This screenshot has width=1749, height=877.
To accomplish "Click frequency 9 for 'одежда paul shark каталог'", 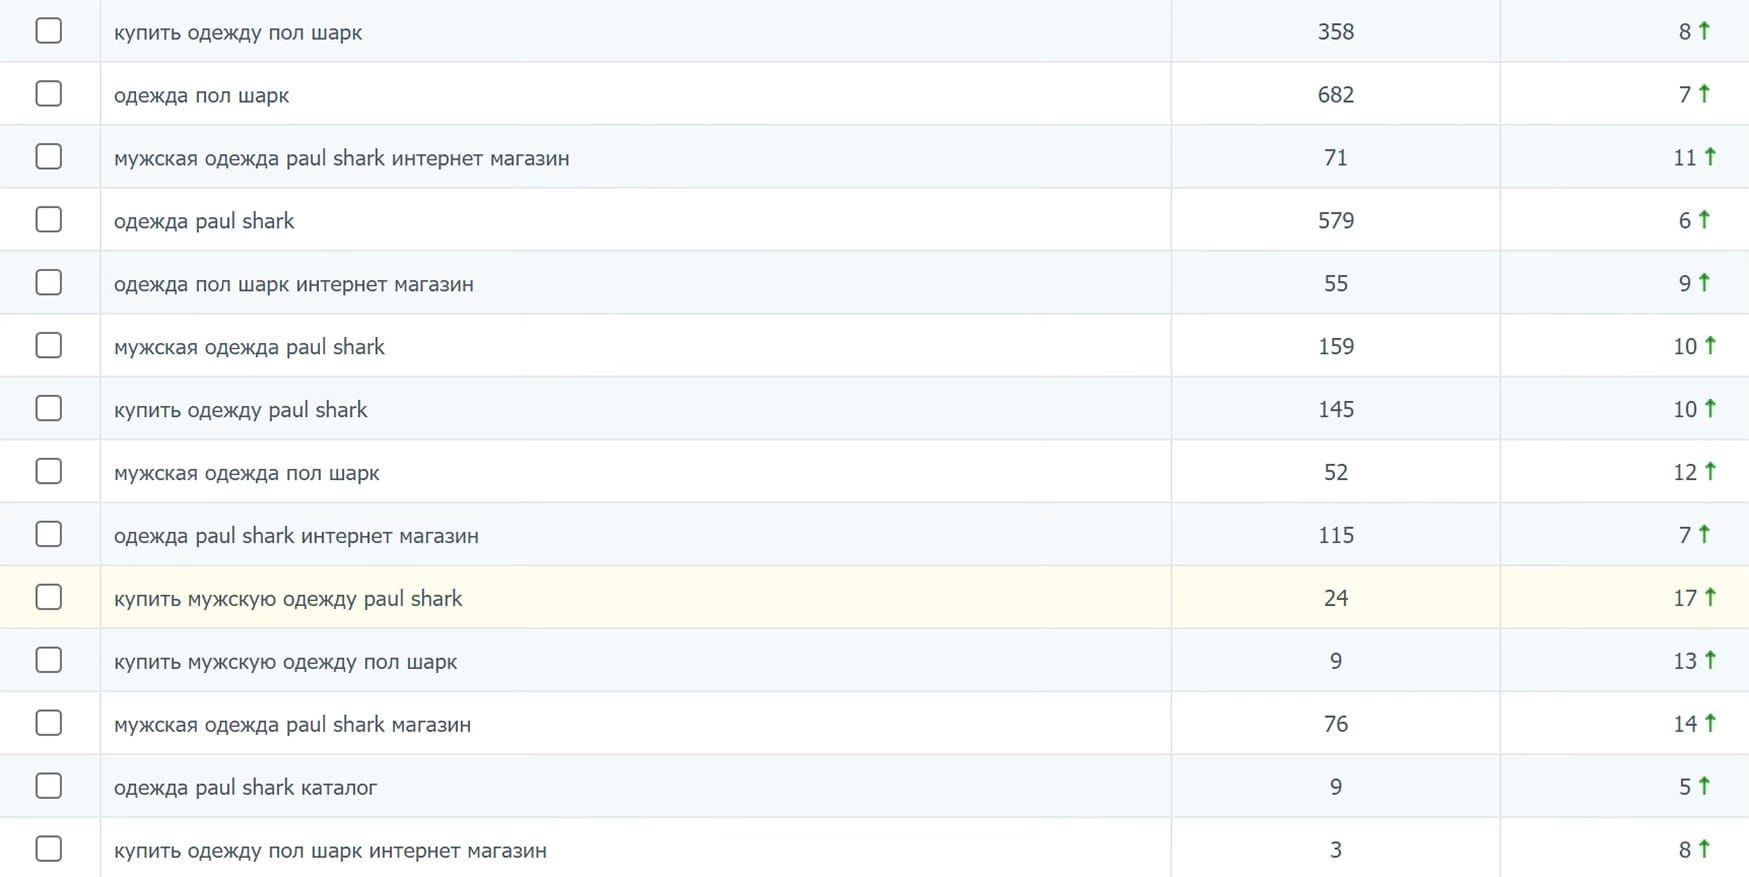I will click(1335, 788).
